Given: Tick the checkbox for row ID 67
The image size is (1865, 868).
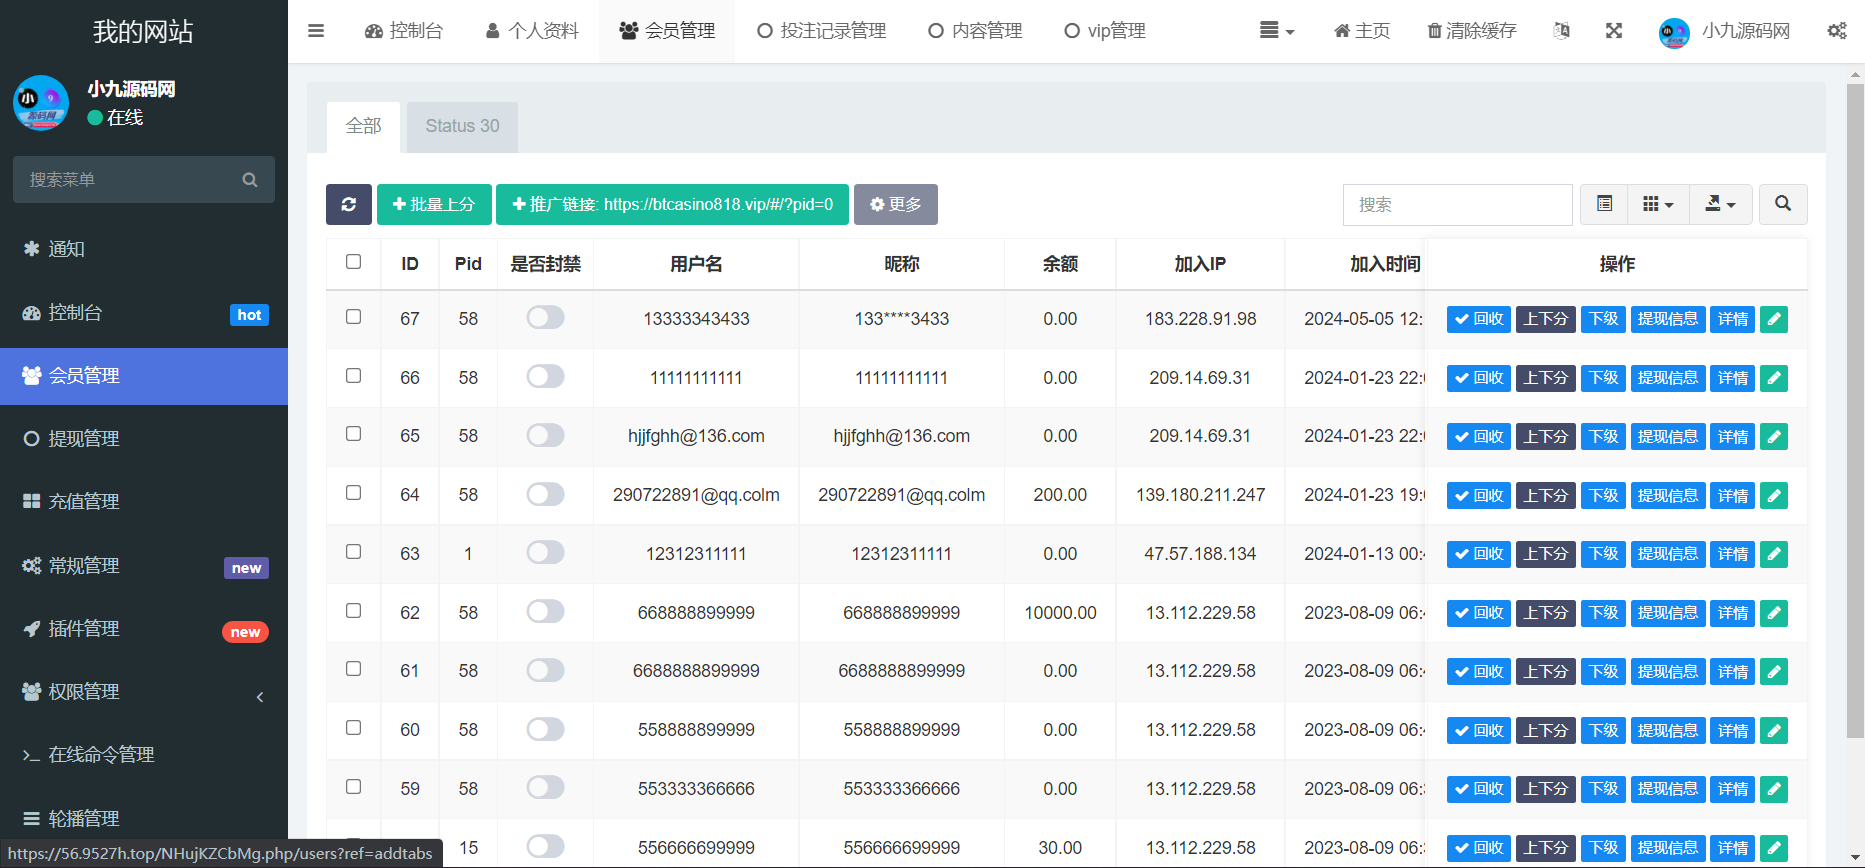Looking at the screenshot, I should 353,317.
